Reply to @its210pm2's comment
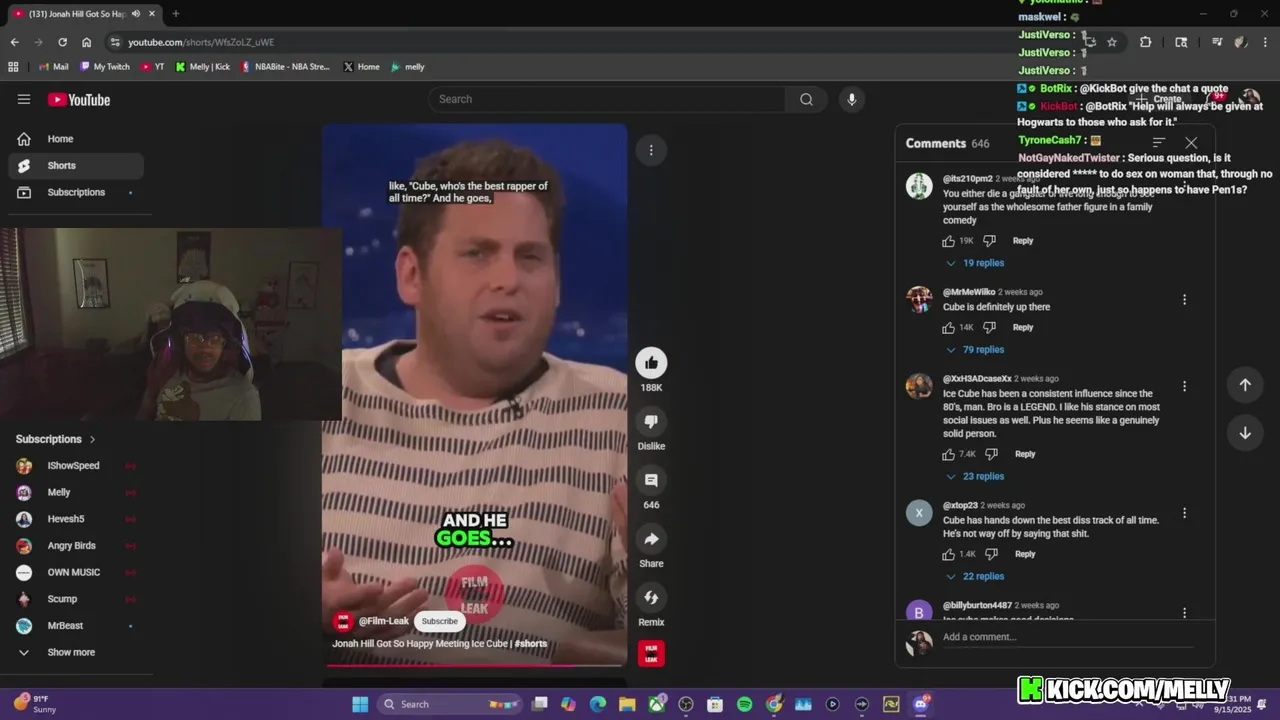Screen dimensions: 1280x720 1022,241
